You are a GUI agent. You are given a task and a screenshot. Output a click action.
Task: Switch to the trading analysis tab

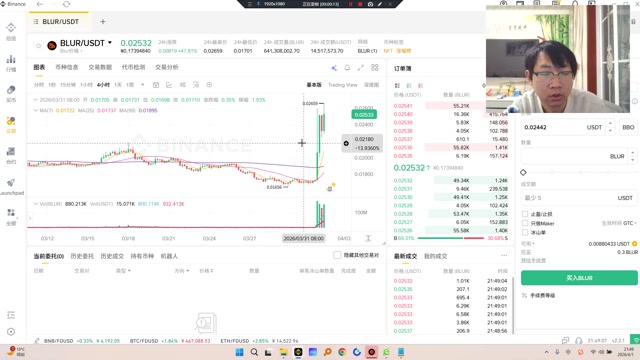(167, 67)
